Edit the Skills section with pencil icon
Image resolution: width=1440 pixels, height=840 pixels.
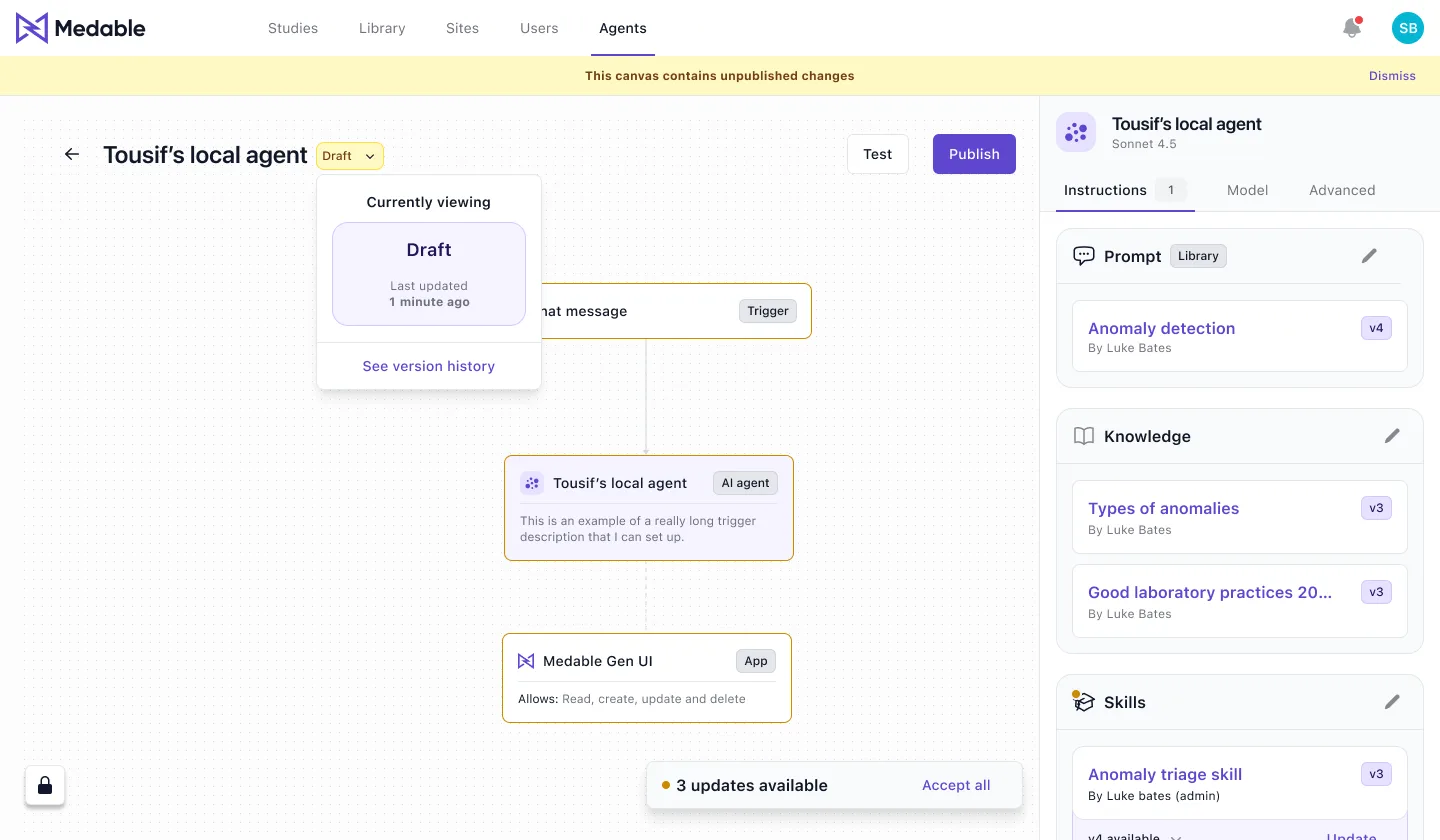pos(1392,702)
